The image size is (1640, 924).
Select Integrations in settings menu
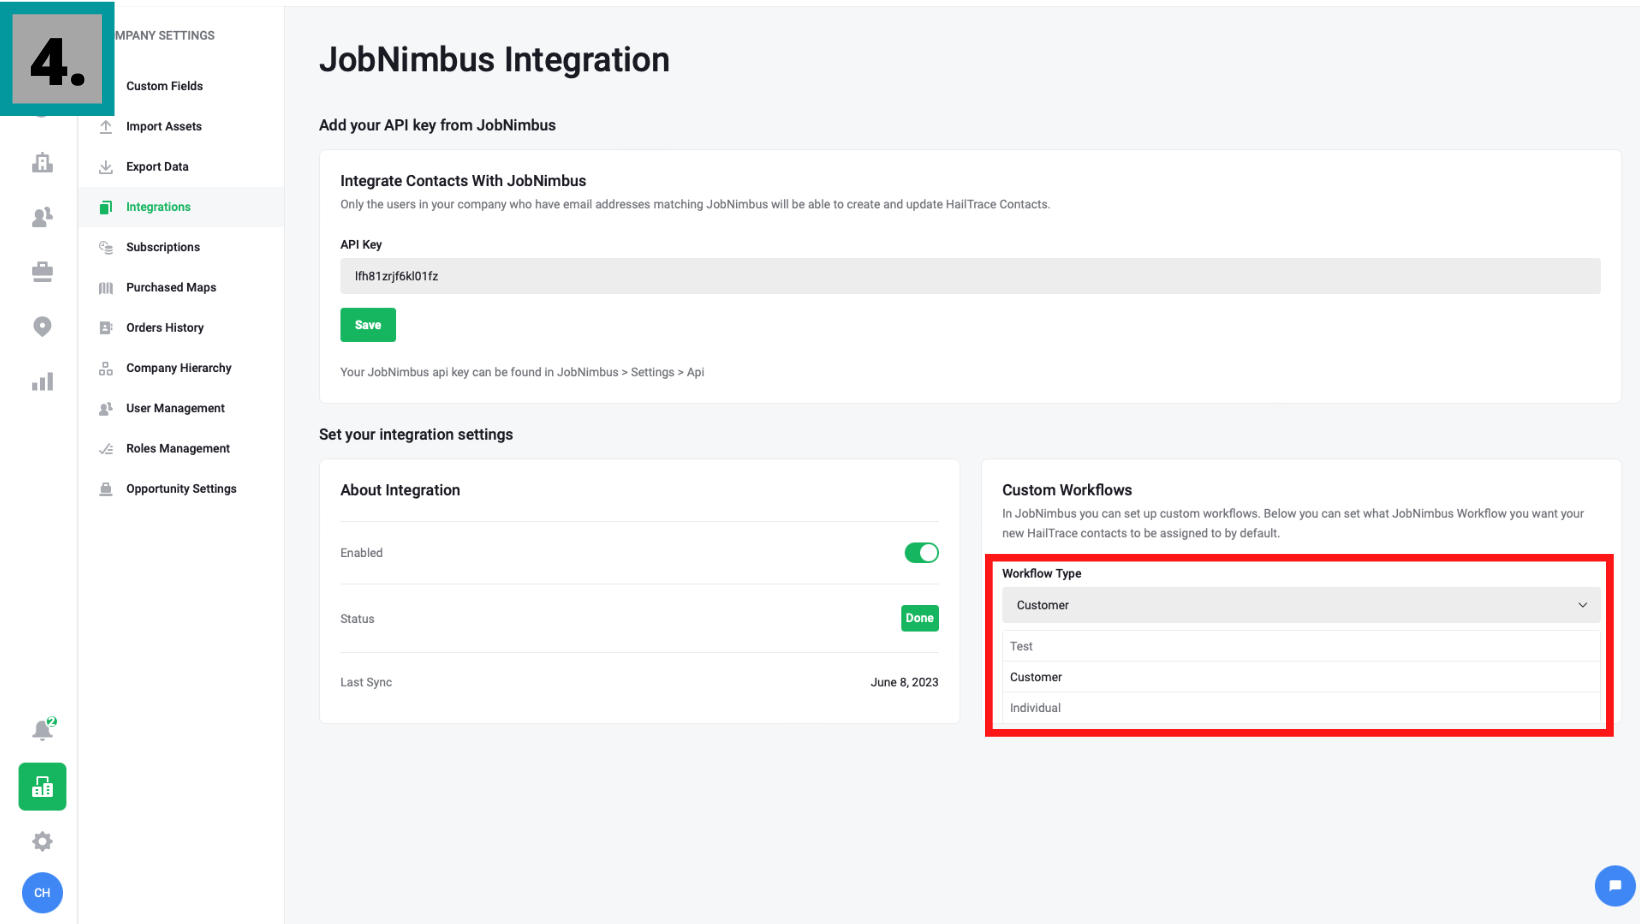pos(158,207)
